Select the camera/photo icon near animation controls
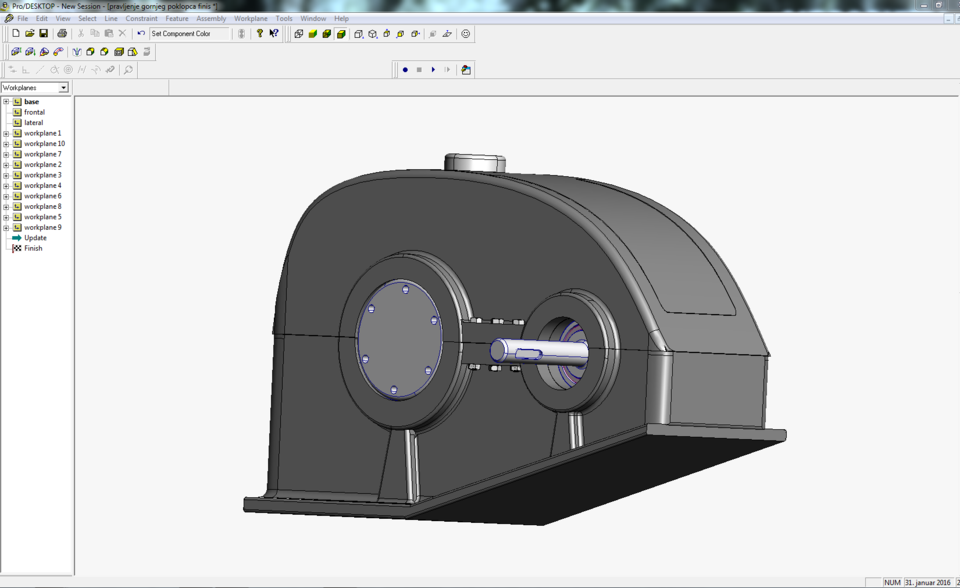This screenshot has width=960, height=588. (465, 69)
